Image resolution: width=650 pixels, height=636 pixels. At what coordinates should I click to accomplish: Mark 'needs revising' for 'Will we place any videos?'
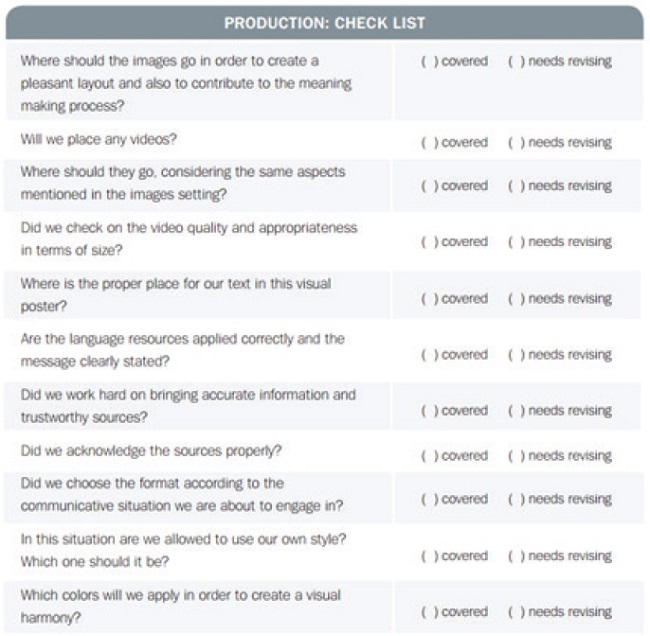pyautogui.click(x=513, y=143)
